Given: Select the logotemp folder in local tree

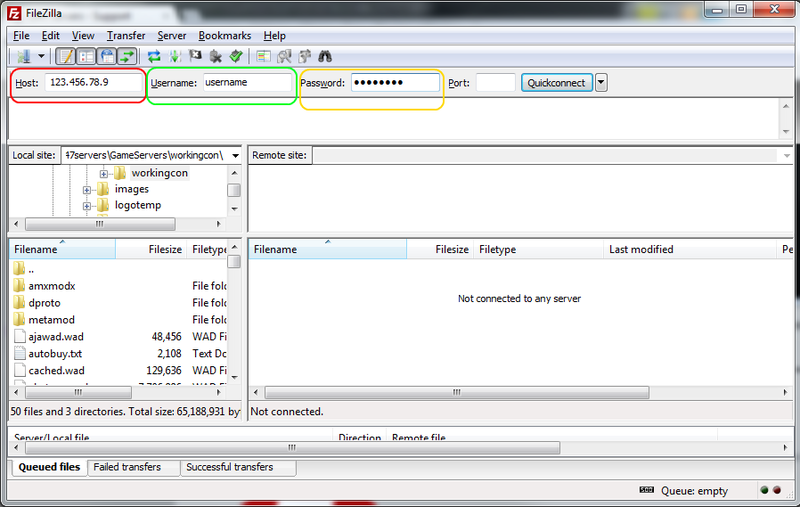Looking at the screenshot, I should point(138,205).
